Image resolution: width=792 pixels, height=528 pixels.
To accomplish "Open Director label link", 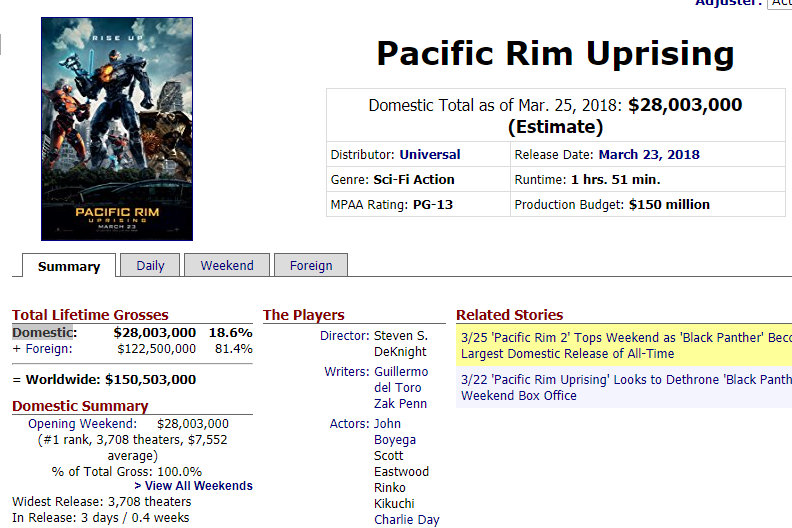I will (x=345, y=335).
